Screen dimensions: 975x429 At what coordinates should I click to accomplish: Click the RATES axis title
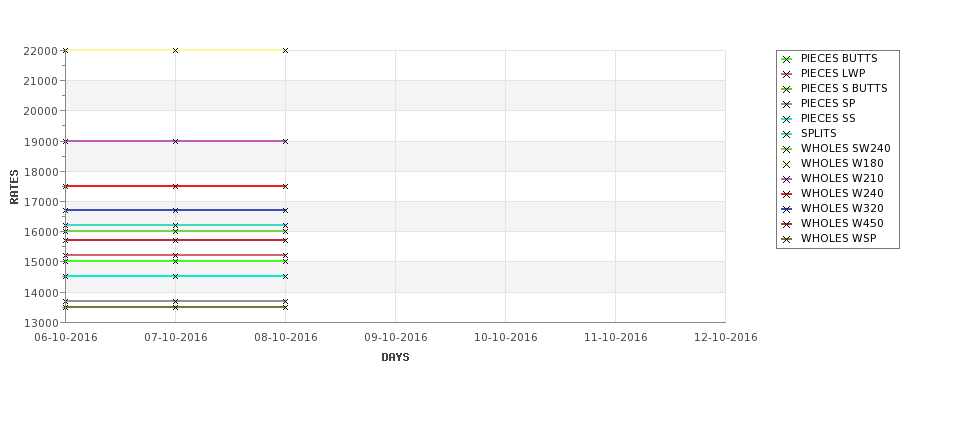(x=14, y=187)
